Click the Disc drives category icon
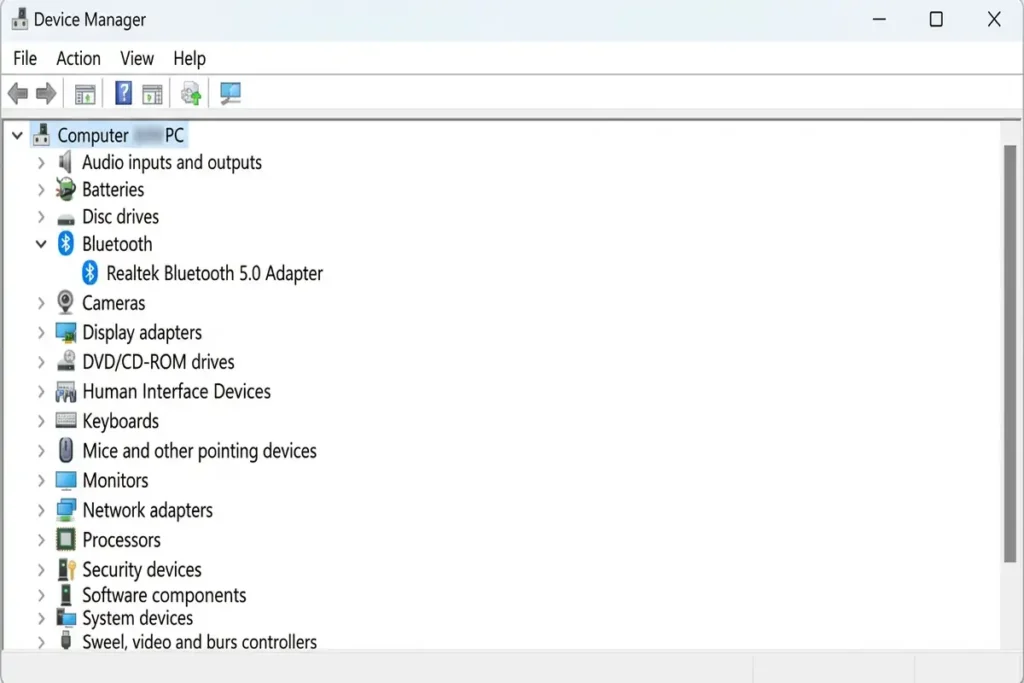 point(65,218)
